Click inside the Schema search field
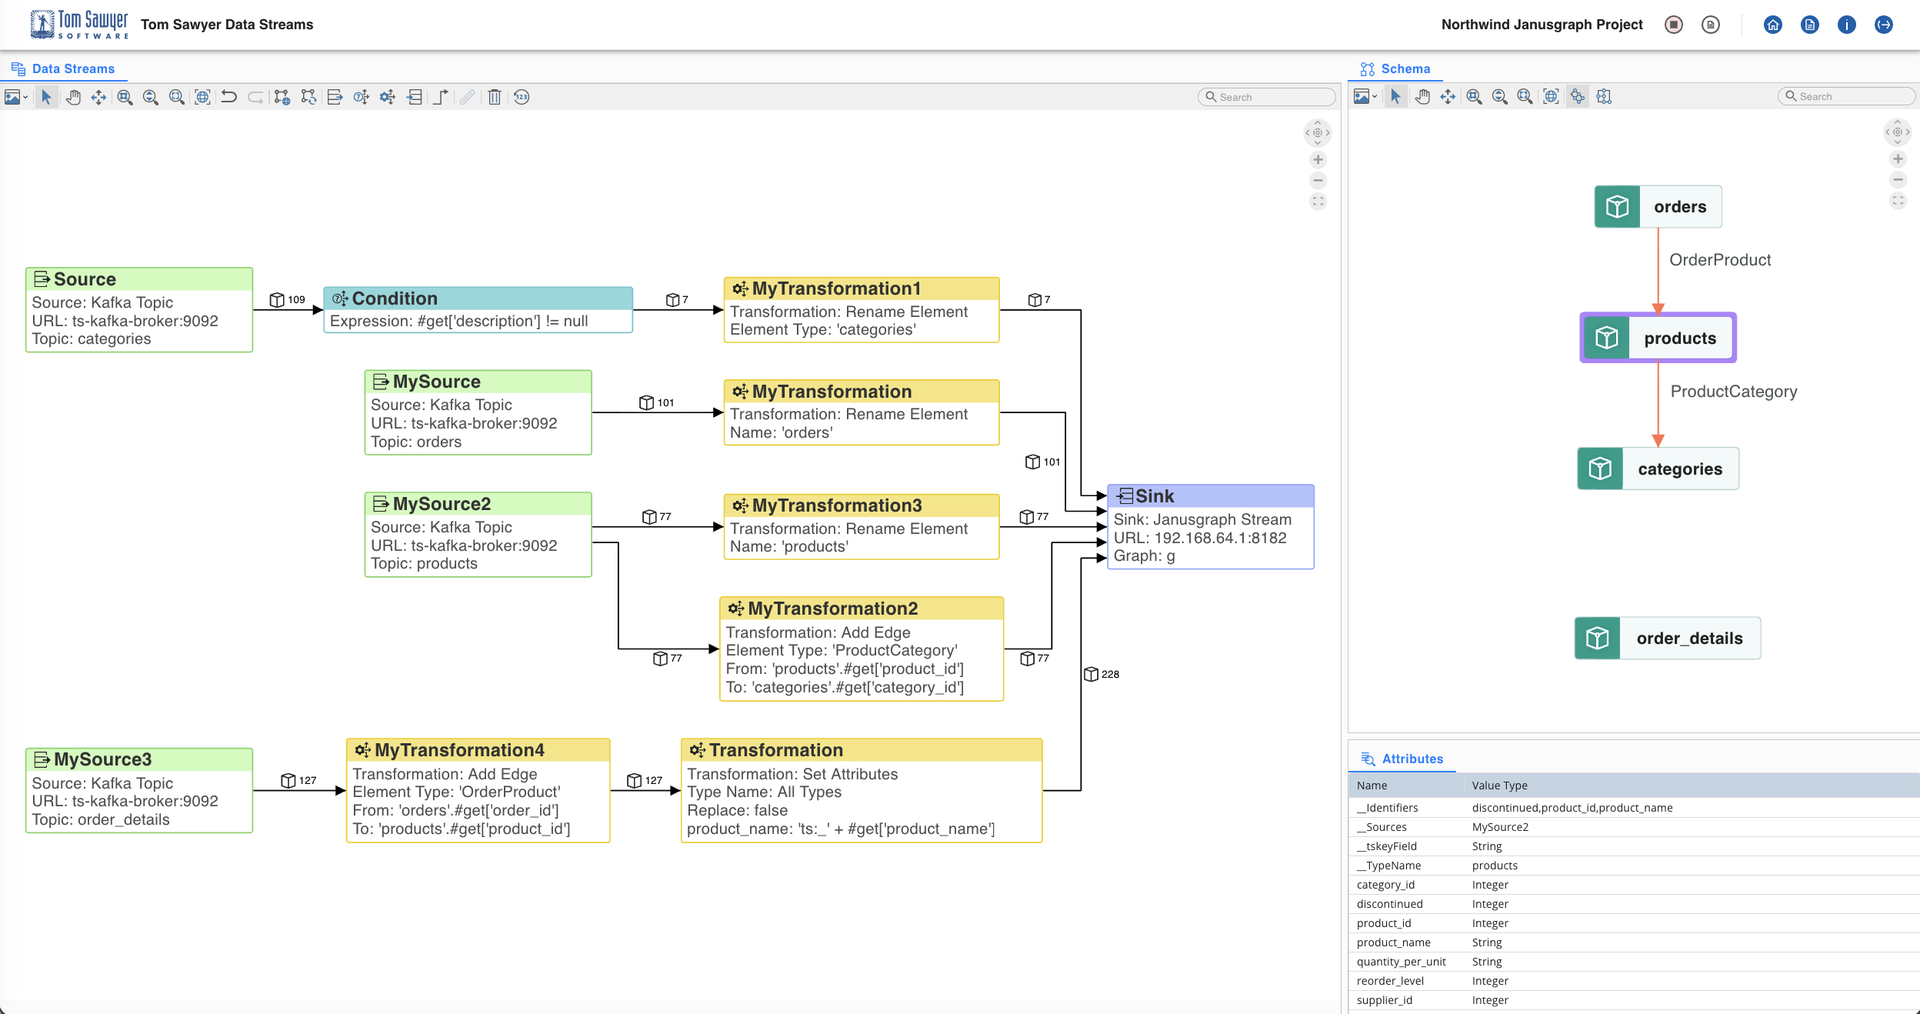The image size is (1920, 1014). (x=1845, y=95)
